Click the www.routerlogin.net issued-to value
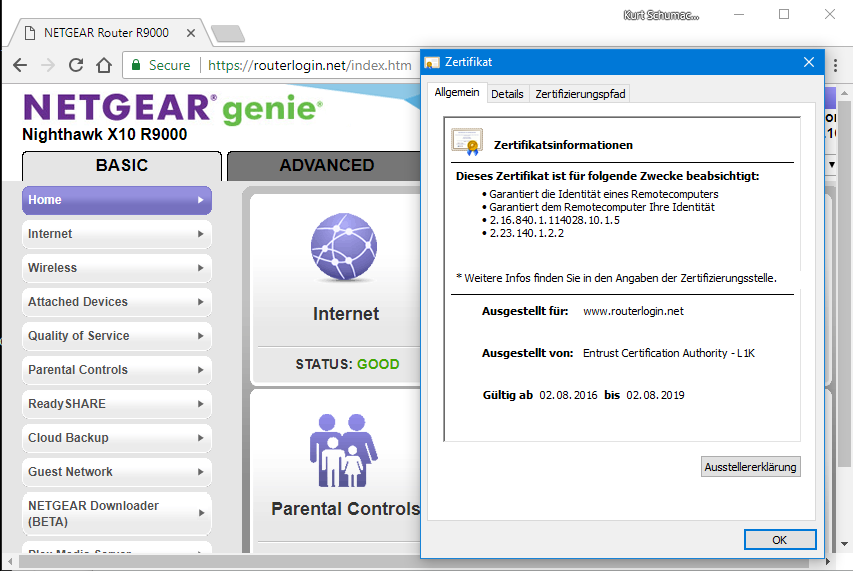853x571 pixels. (x=633, y=312)
